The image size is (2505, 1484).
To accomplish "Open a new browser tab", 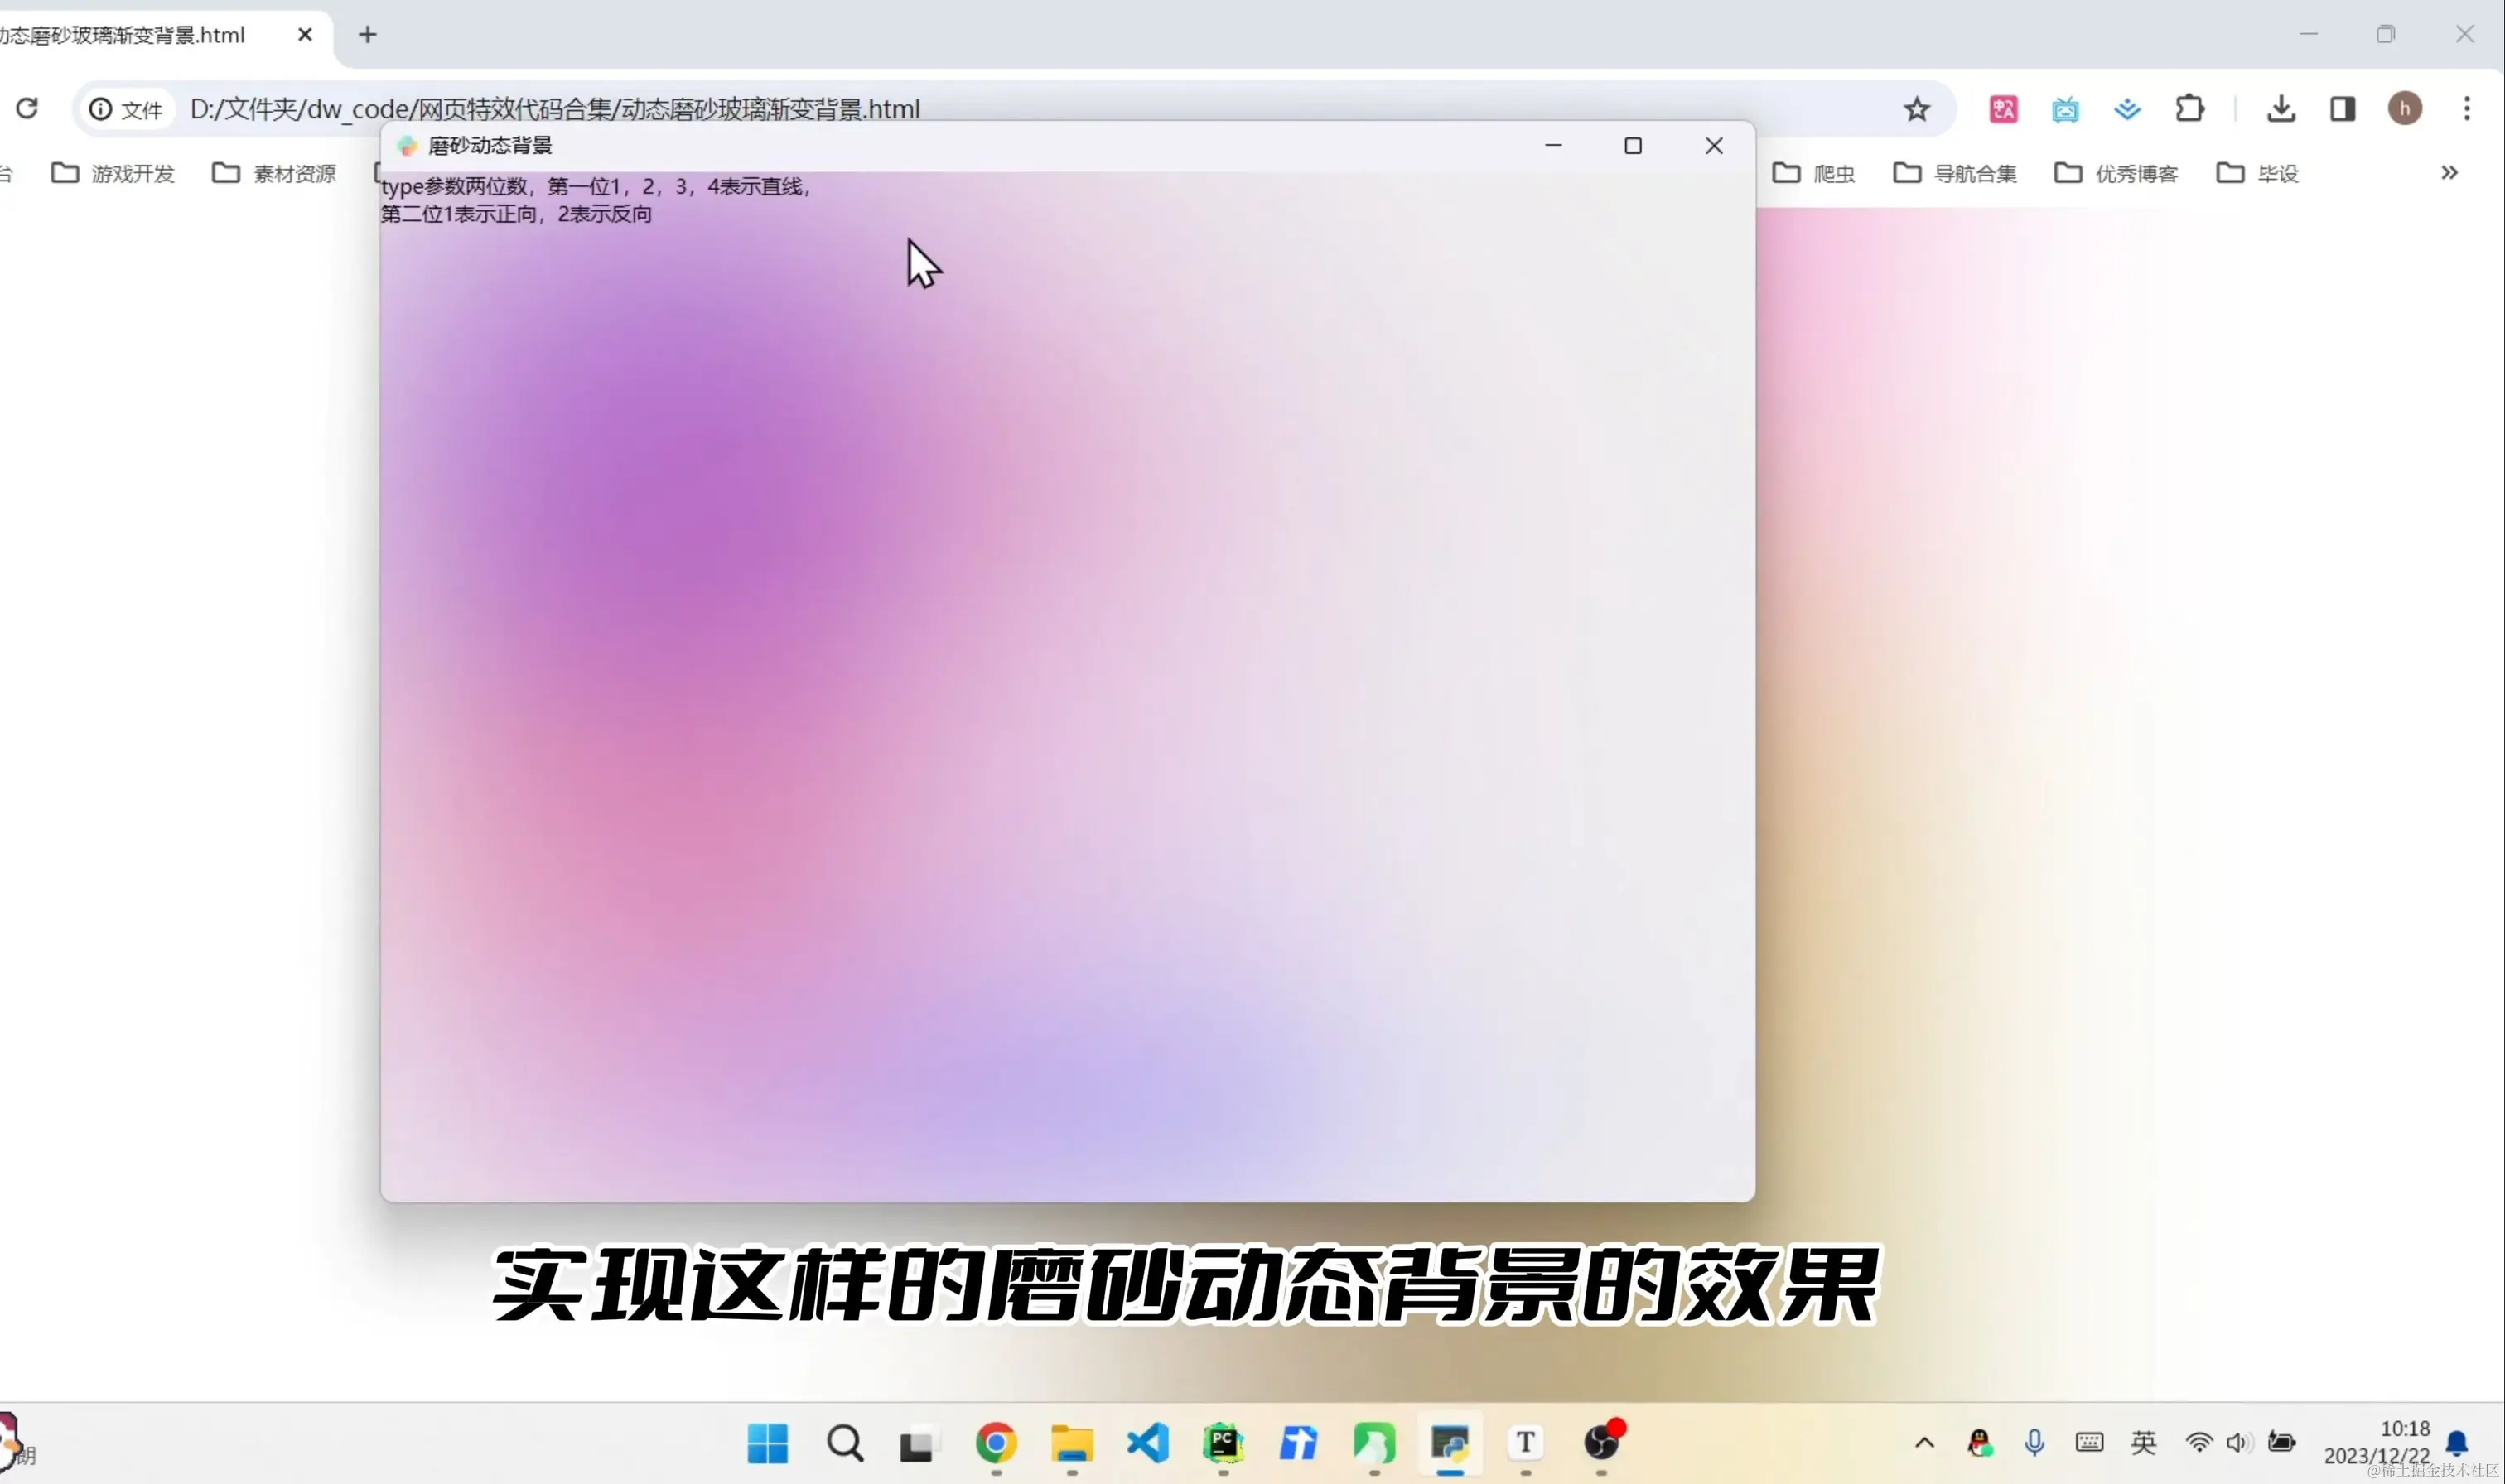I will coord(367,35).
